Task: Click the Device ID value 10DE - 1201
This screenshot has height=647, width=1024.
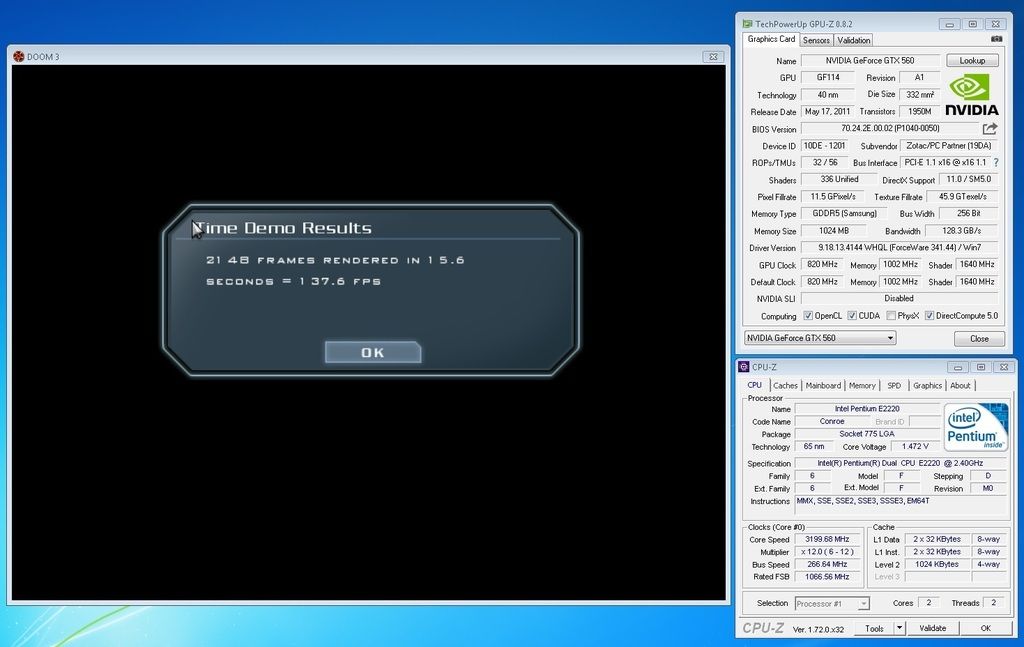Action: (x=825, y=146)
